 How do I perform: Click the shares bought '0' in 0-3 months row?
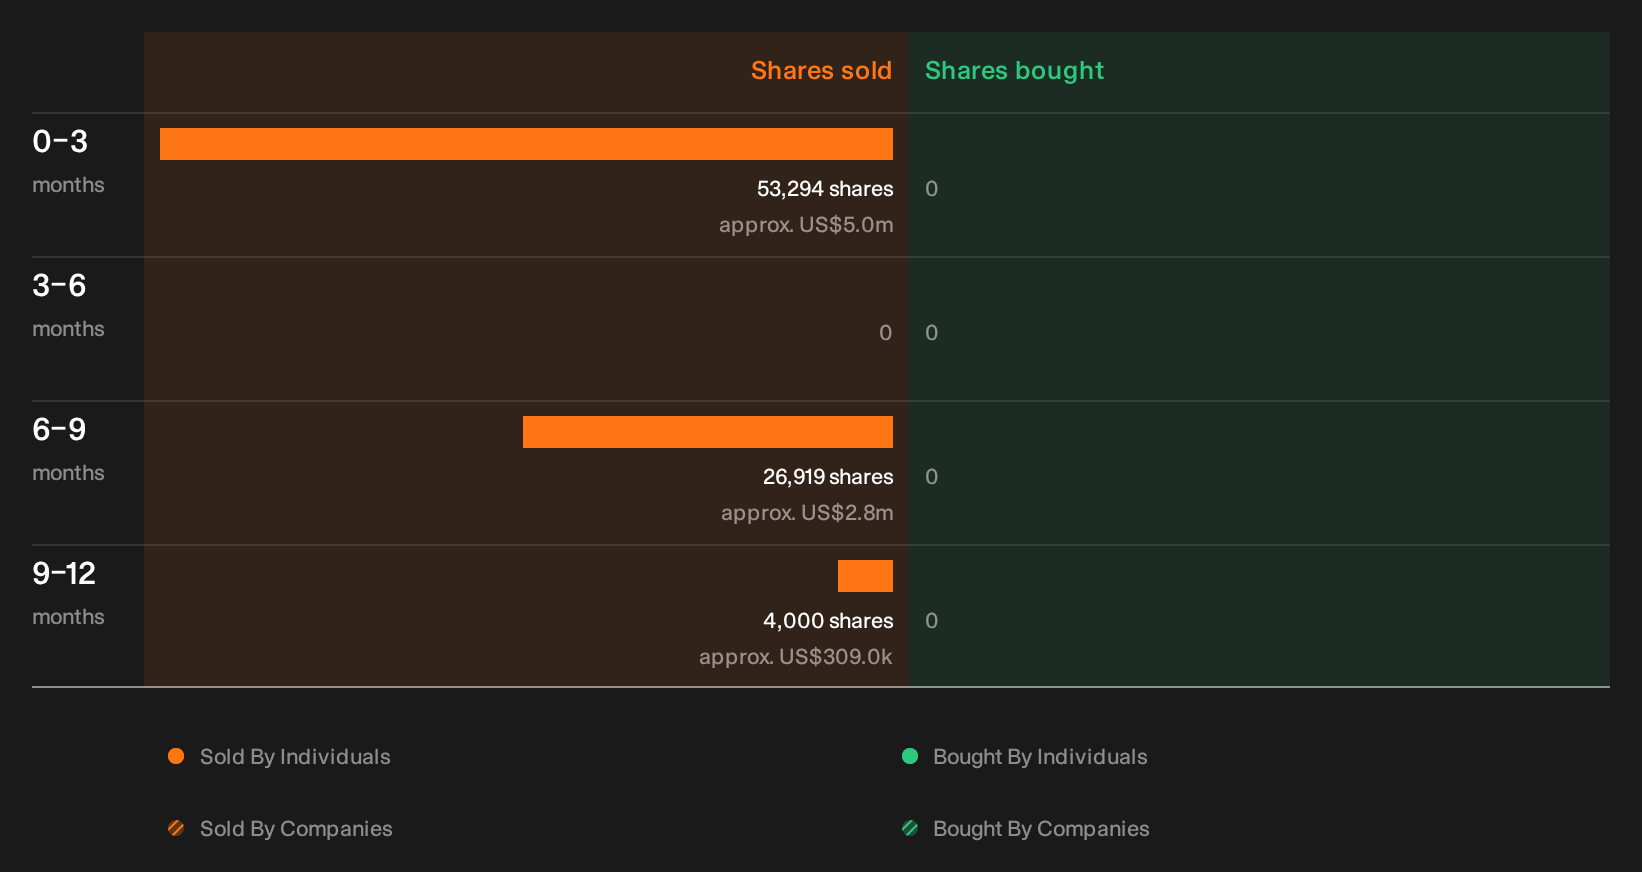tap(931, 189)
